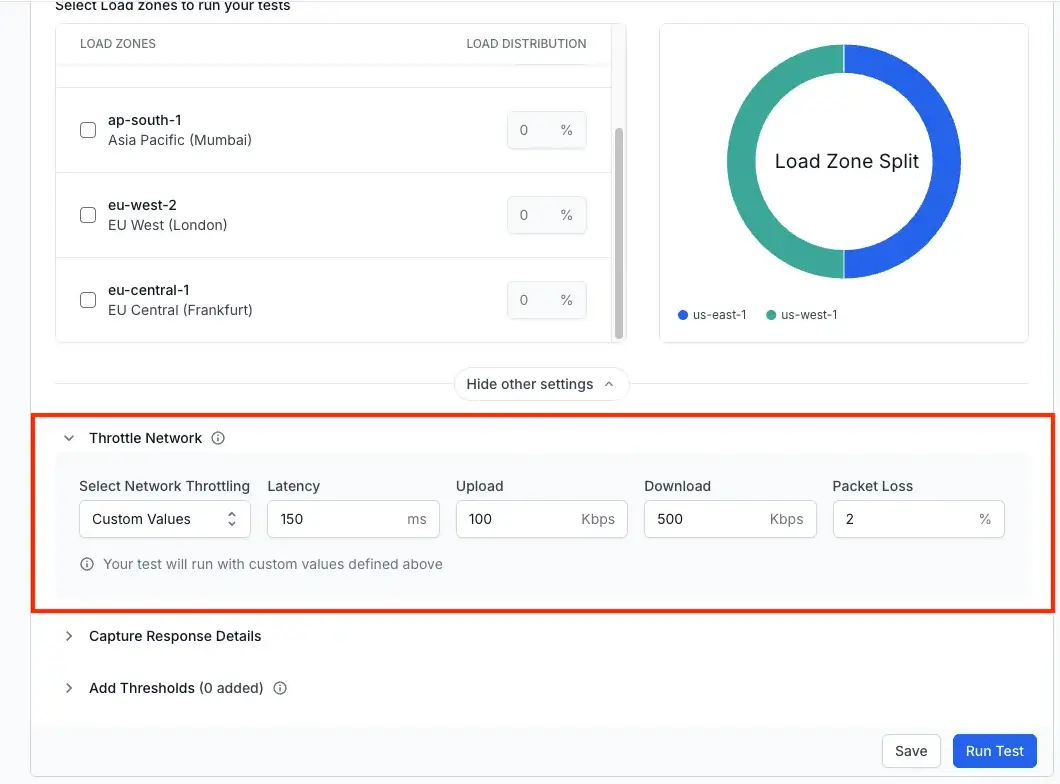Check the eu-central-1 Frankfurt checkbox
The width and height of the screenshot is (1060, 784).
click(x=88, y=299)
